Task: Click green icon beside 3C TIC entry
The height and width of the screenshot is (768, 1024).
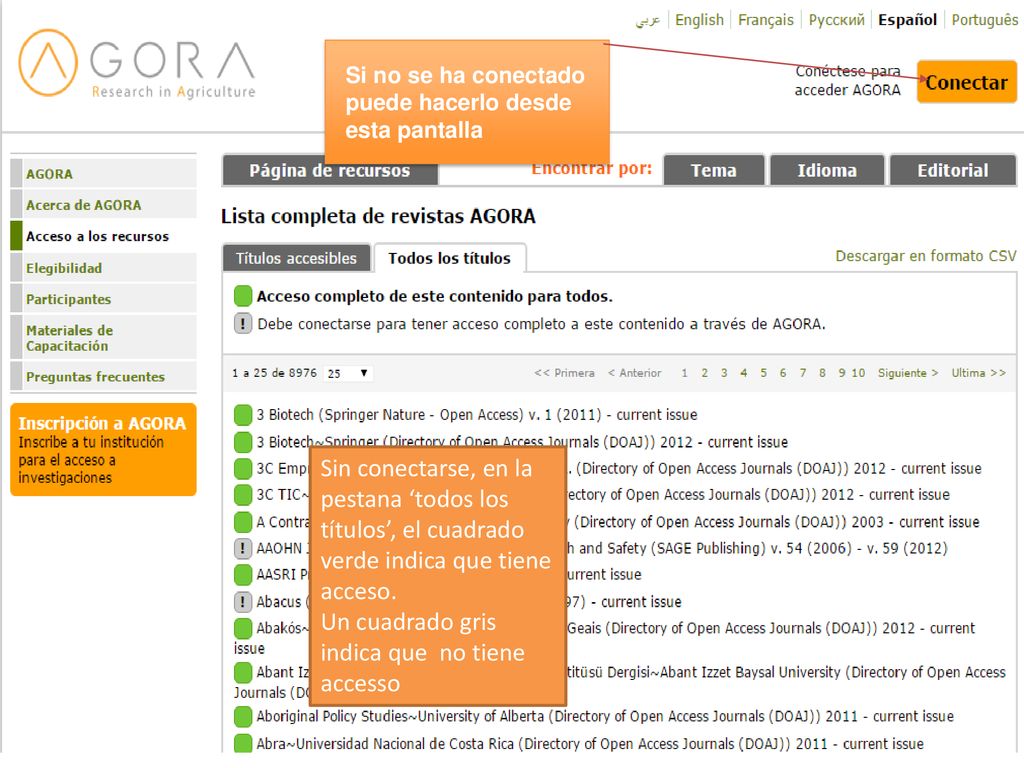Action: click(243, 494)
